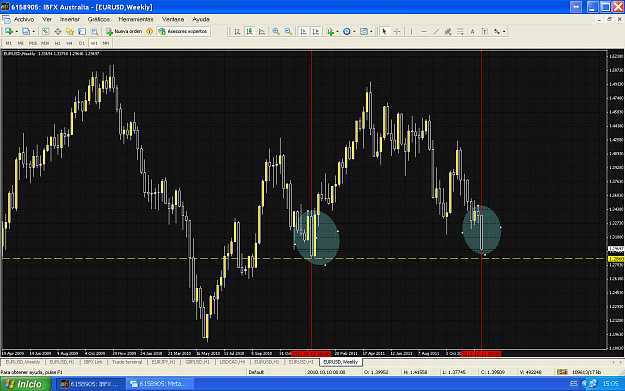Image resolution: width=625 pixels, height=391 pixels.
Task: Click the Inicio start button
Action: (26, 384)
